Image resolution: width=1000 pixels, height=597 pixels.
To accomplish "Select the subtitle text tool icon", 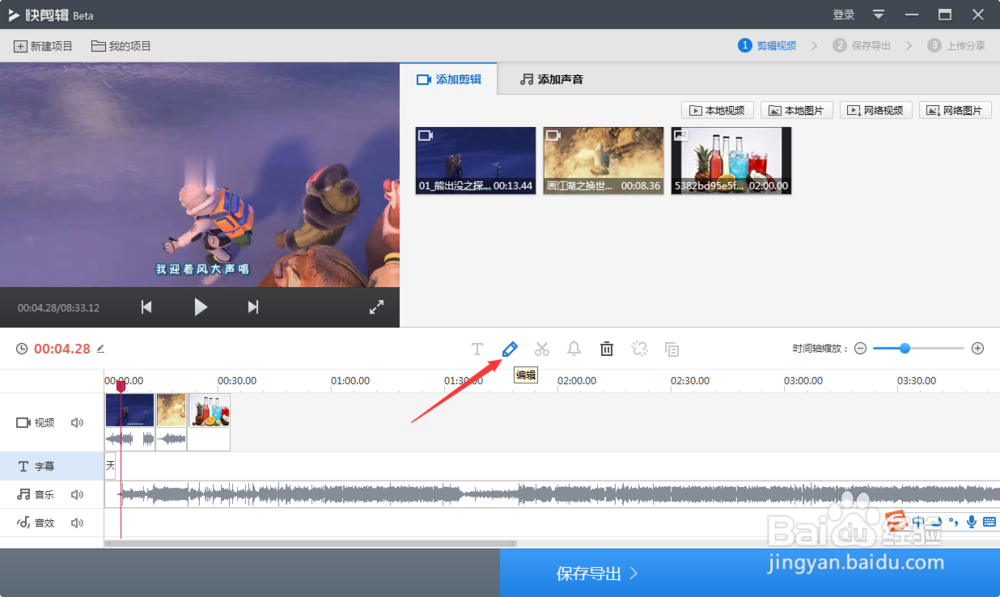I will [477, 349].
